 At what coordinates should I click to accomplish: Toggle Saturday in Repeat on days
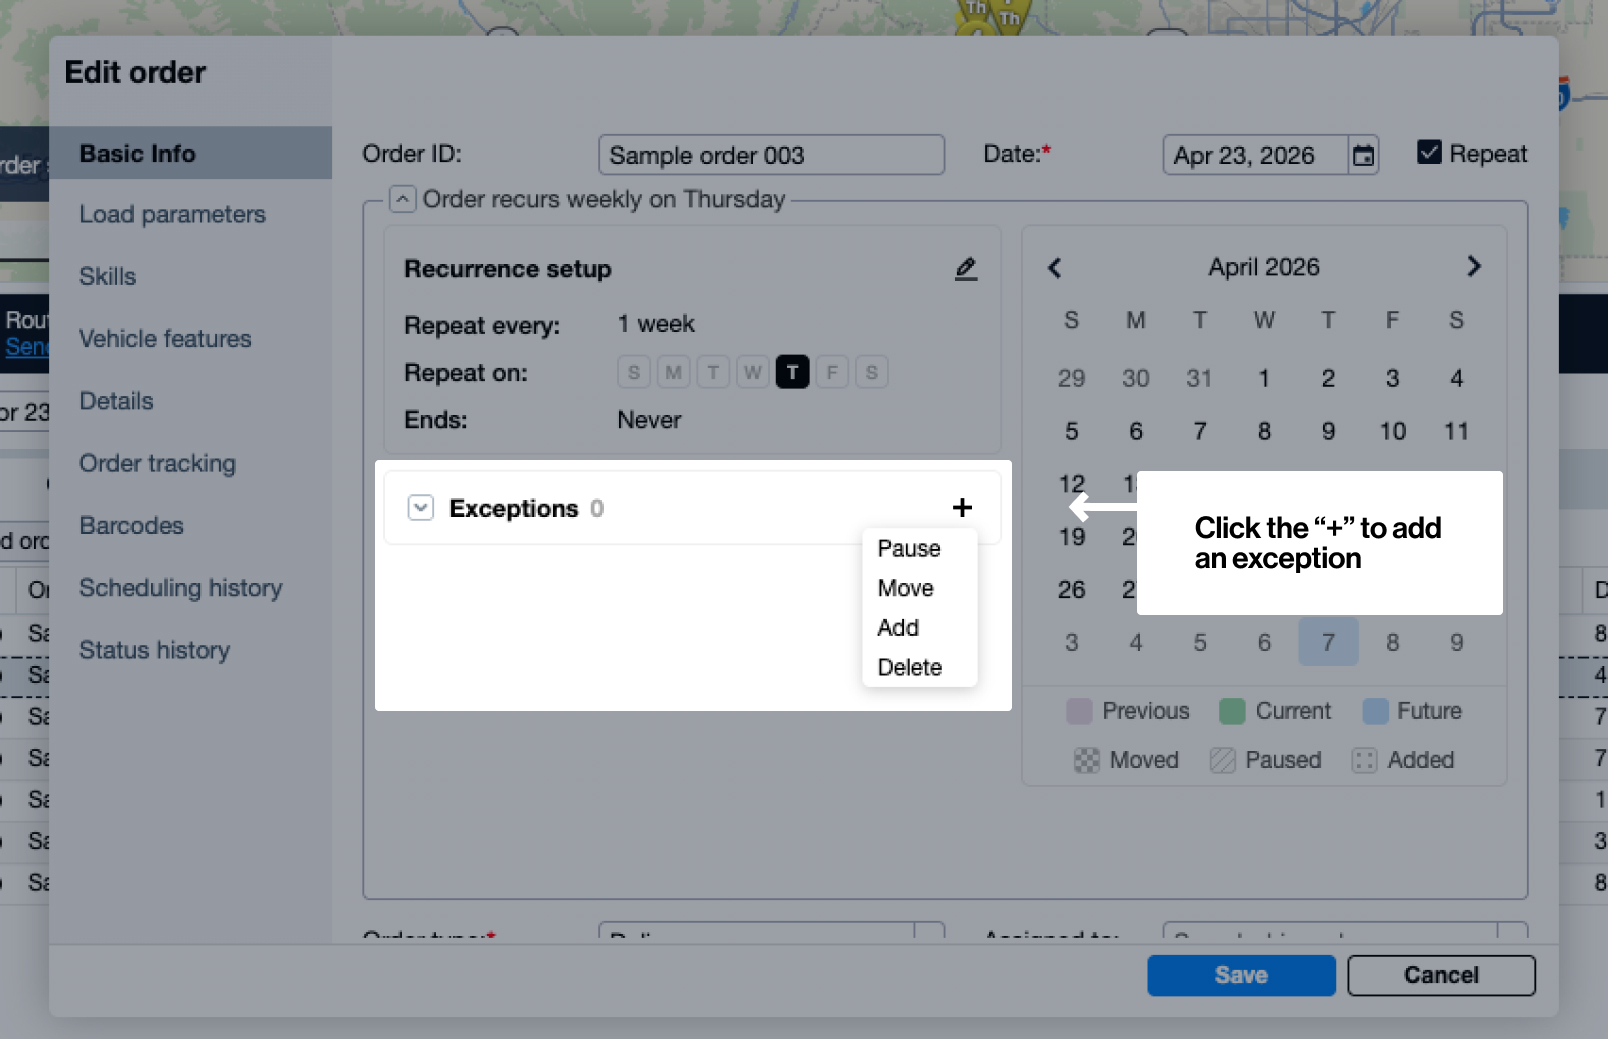(x=872, y=373)
